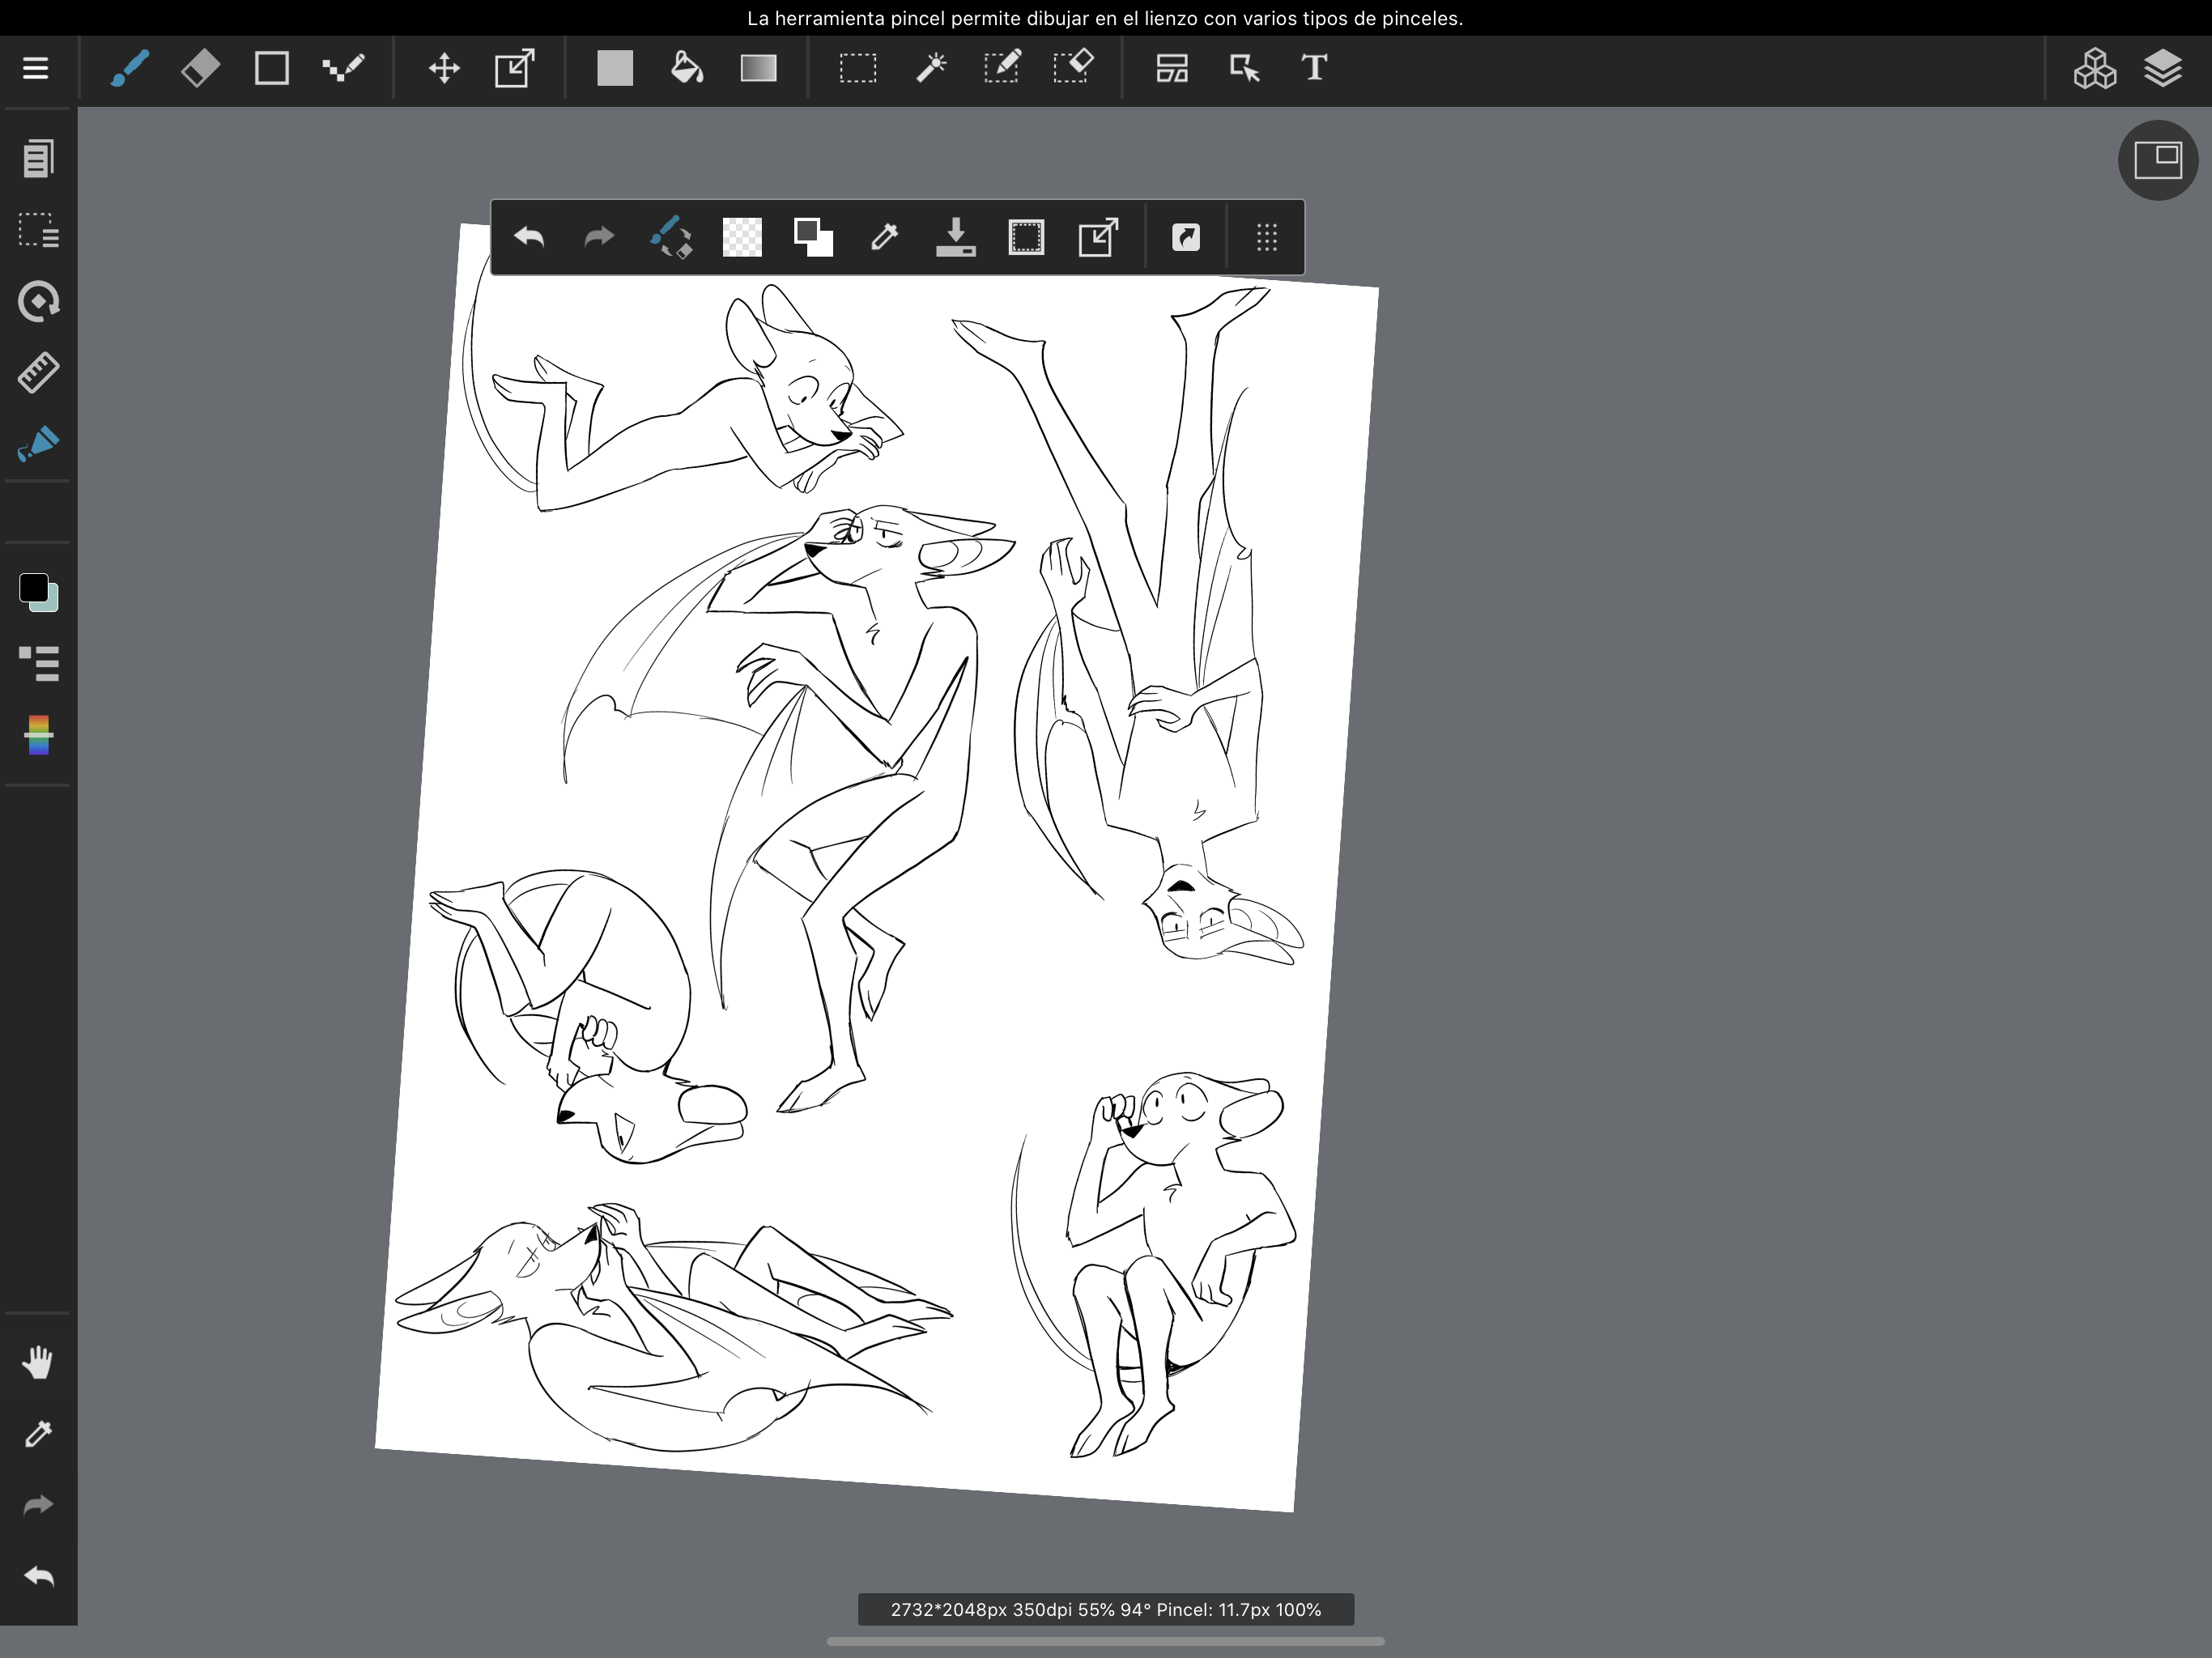
Task: Select the Bucket fill tool
Action: (x=687, y=68)
